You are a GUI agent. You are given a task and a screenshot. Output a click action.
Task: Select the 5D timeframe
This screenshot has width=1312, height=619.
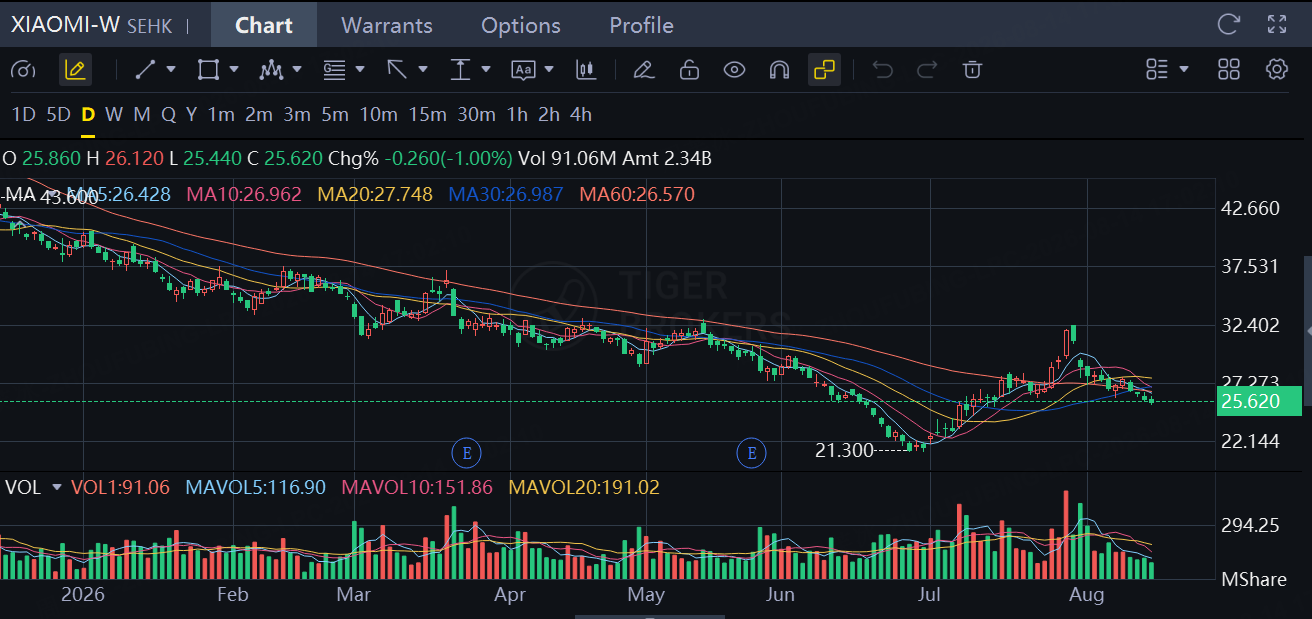[x=59, y=115]
